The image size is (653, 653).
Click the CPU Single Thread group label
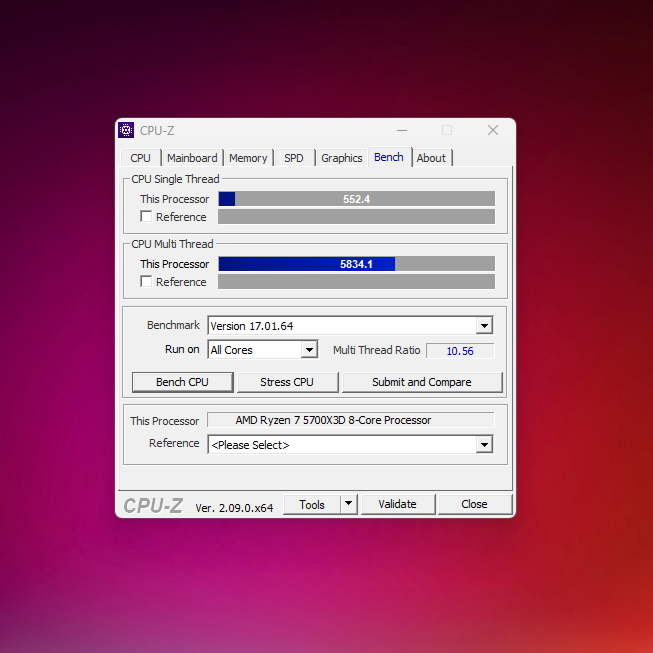point(175,179)
